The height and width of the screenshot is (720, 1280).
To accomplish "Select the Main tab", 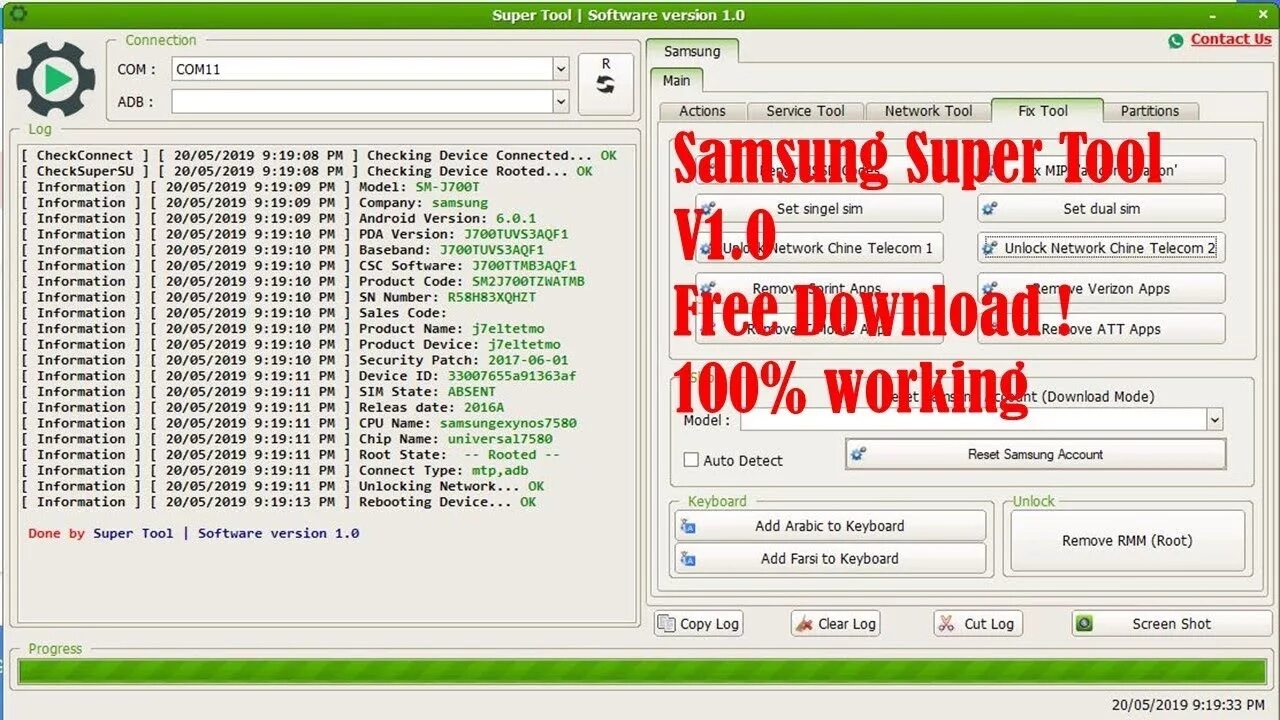I will [x=677, y=80].
